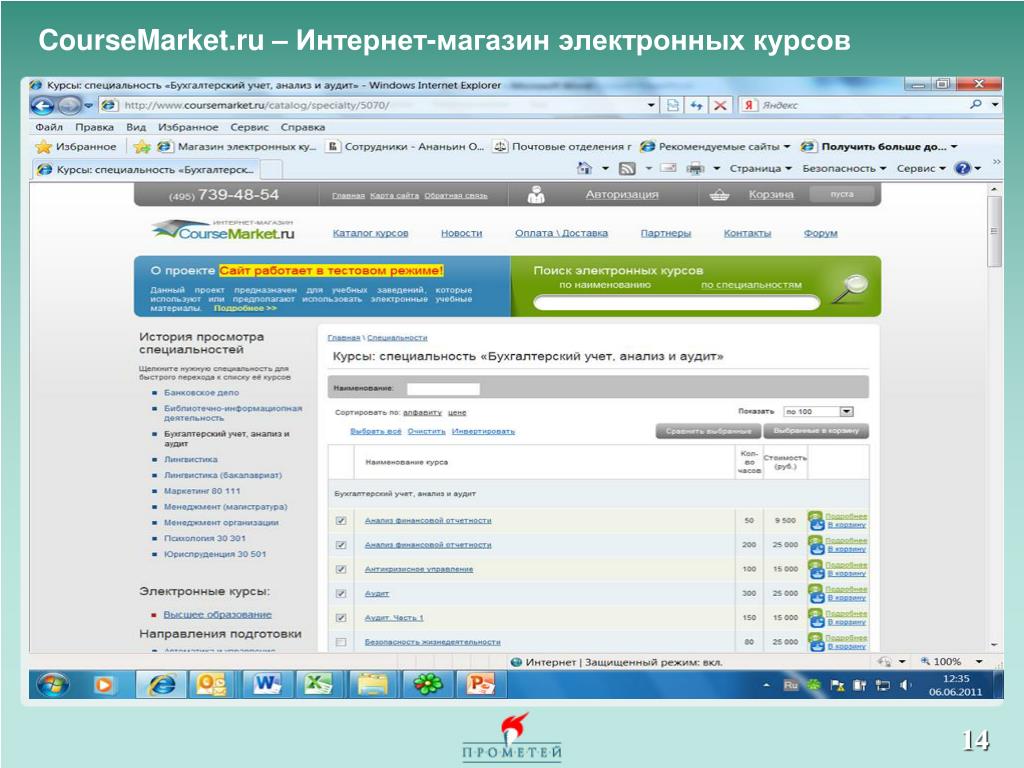Click the Refresh page icon
1024x768 pixels.
tap(696, 105)
